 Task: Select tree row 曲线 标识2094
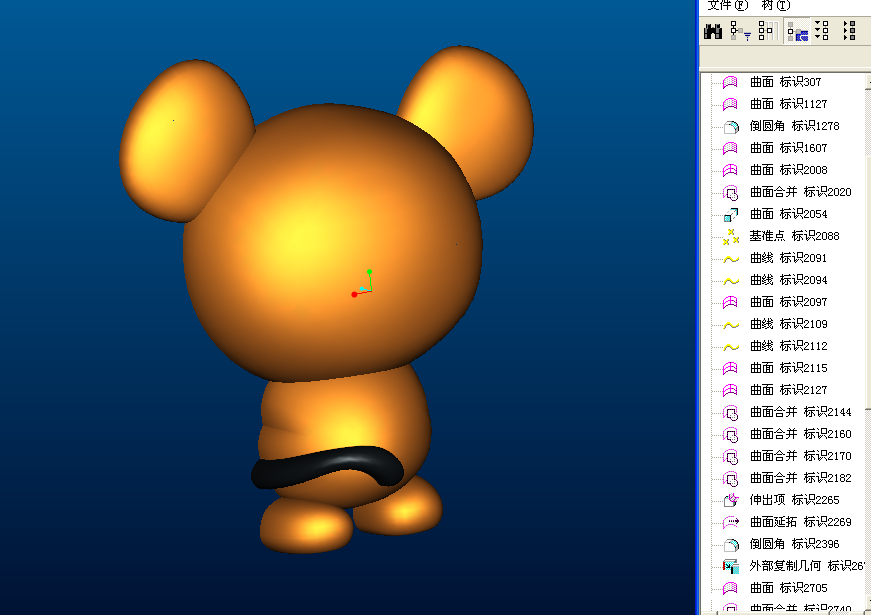tap(774, 280)
